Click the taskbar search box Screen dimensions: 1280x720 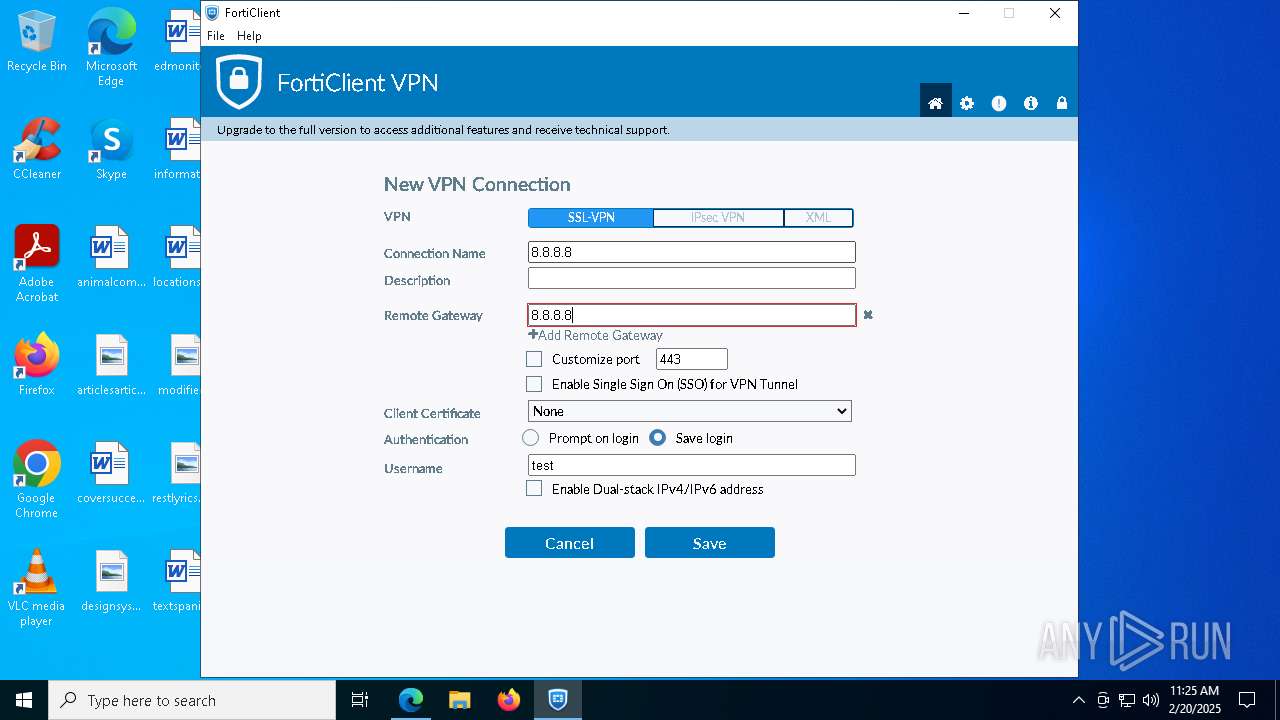click(192, 700)
